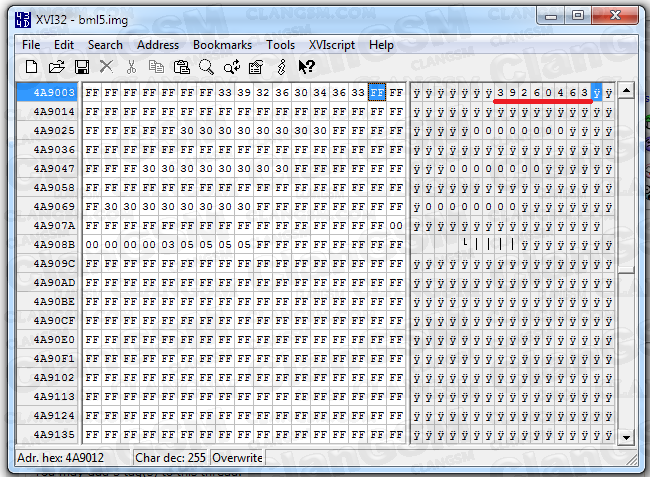Click the scrollbar down arrow
This screenshot has width=650, height=477.
(626, 437)
